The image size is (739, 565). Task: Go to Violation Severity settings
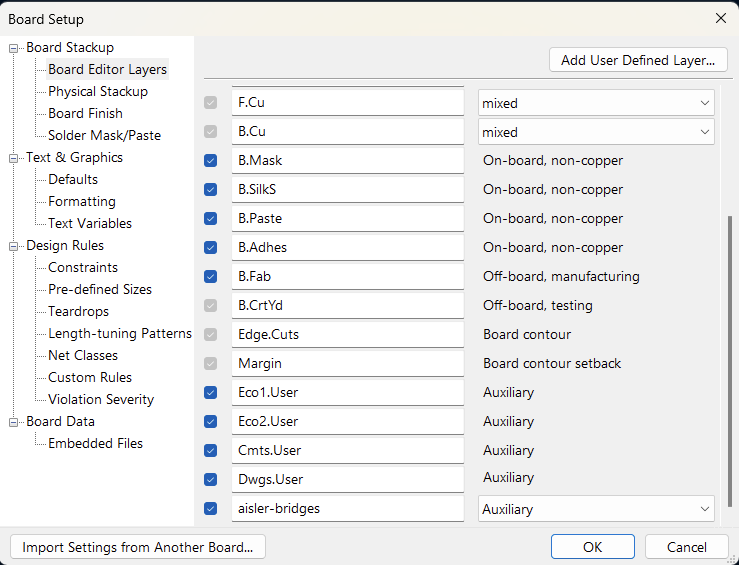coord(101,400)
